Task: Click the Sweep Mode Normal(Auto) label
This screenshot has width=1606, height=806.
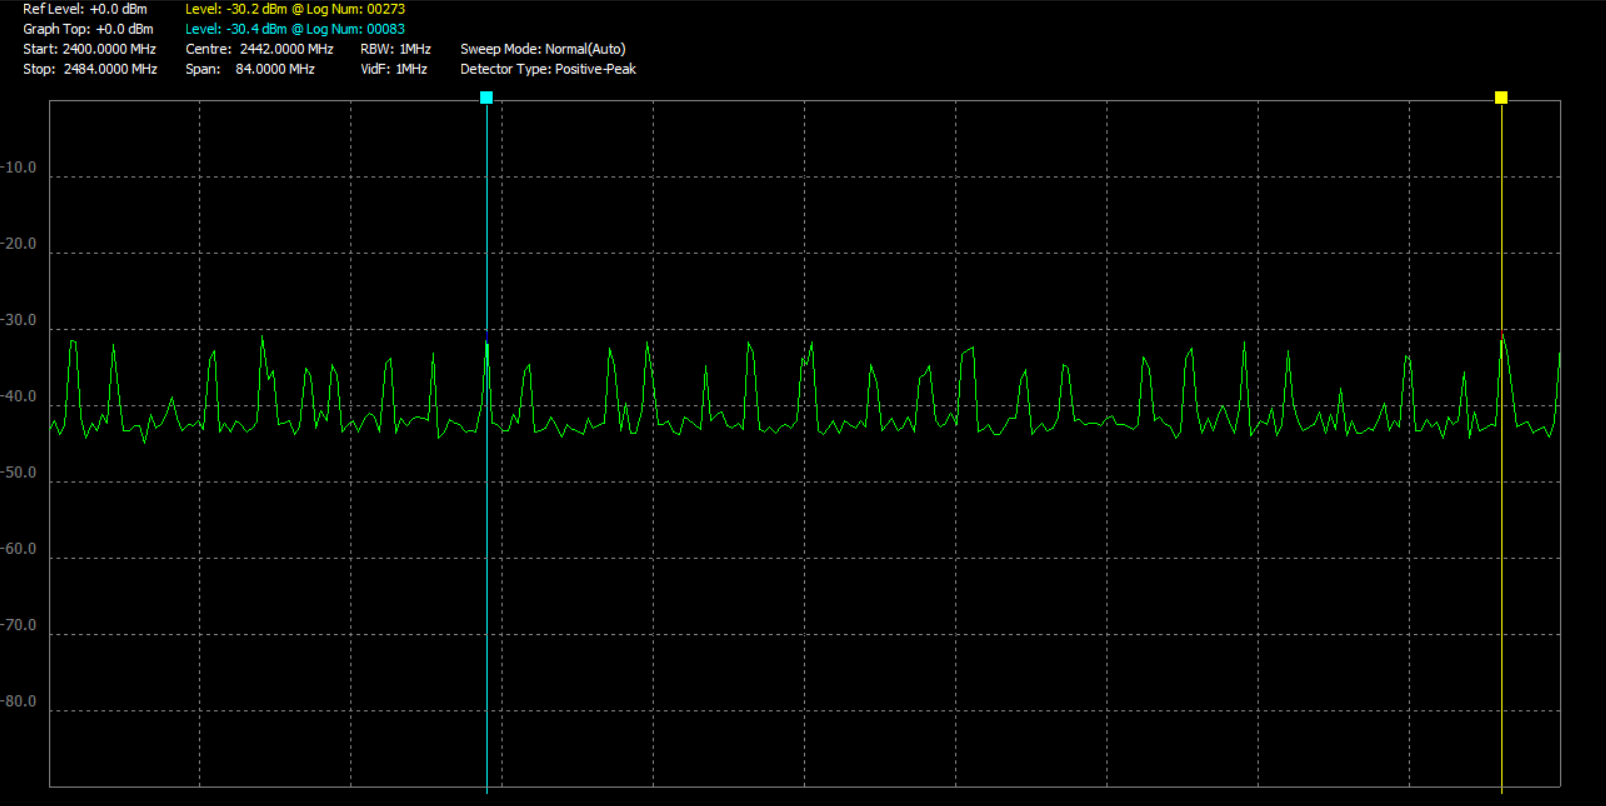Action: [543, 49]
